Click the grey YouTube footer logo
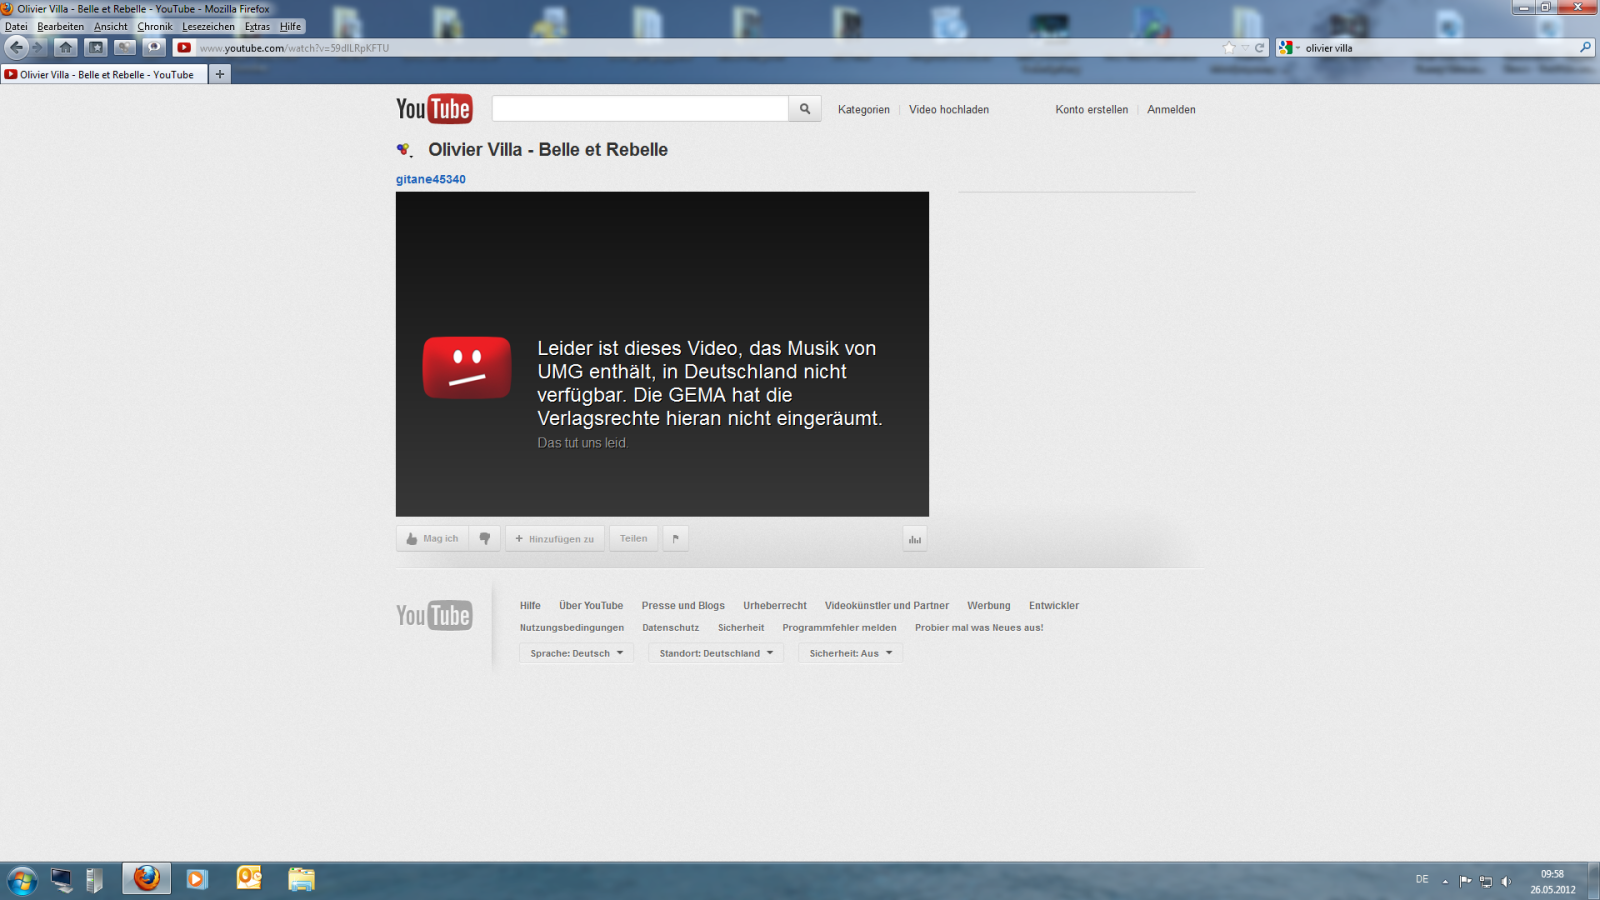The image size is (1600, 900). [434, 616]
